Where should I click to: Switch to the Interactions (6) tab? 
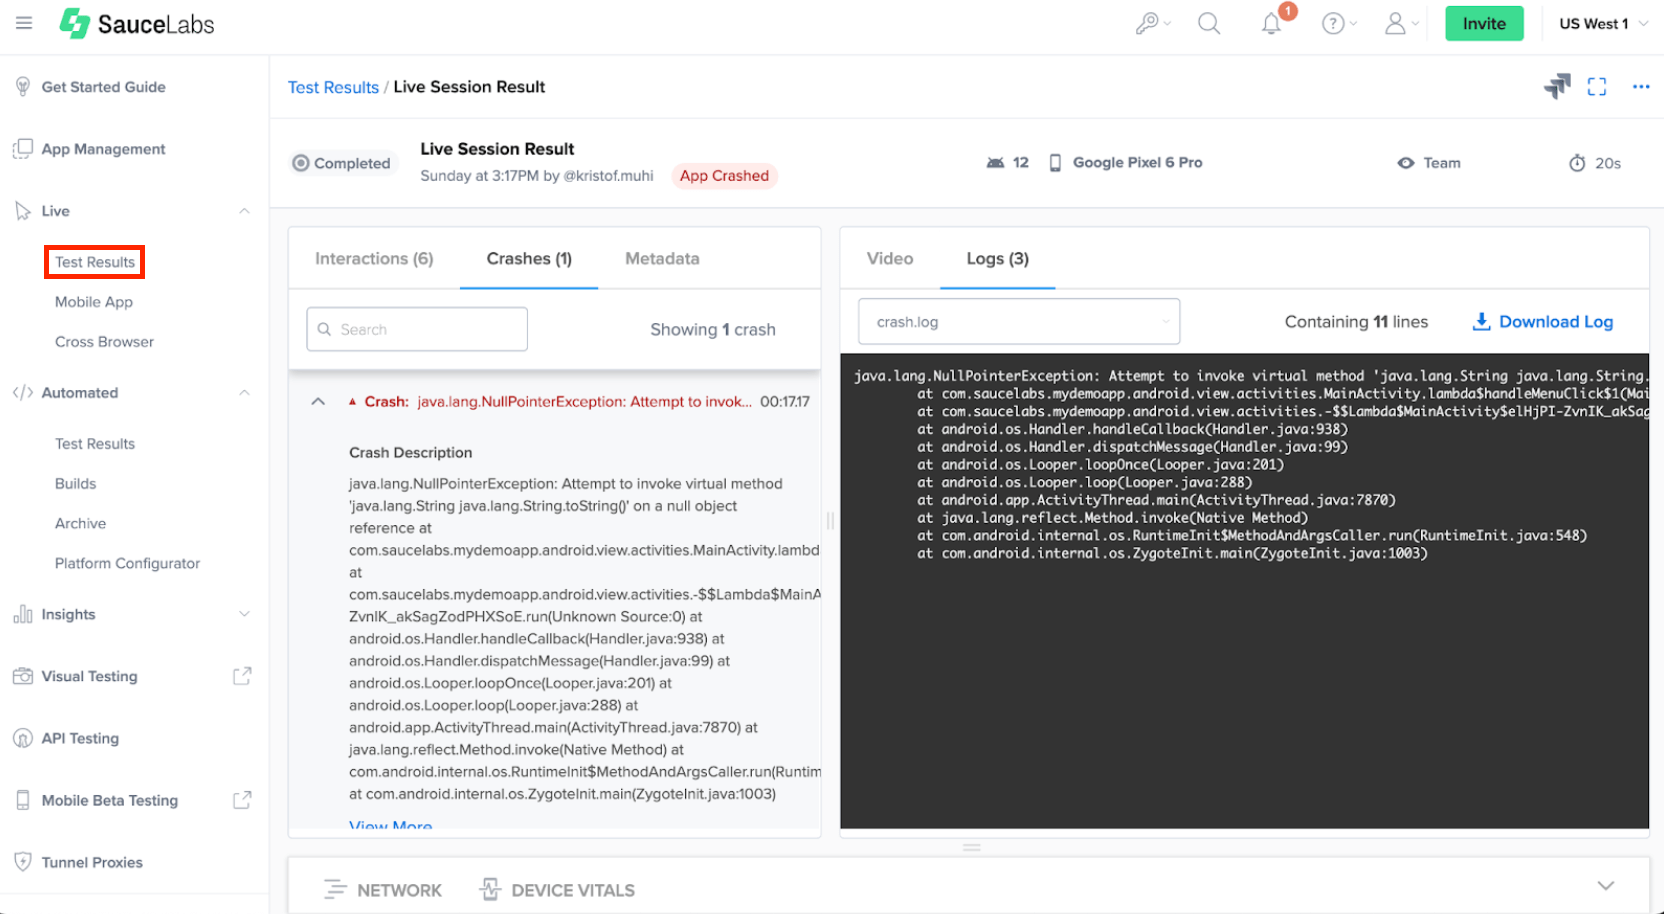[x=374, y=259]
